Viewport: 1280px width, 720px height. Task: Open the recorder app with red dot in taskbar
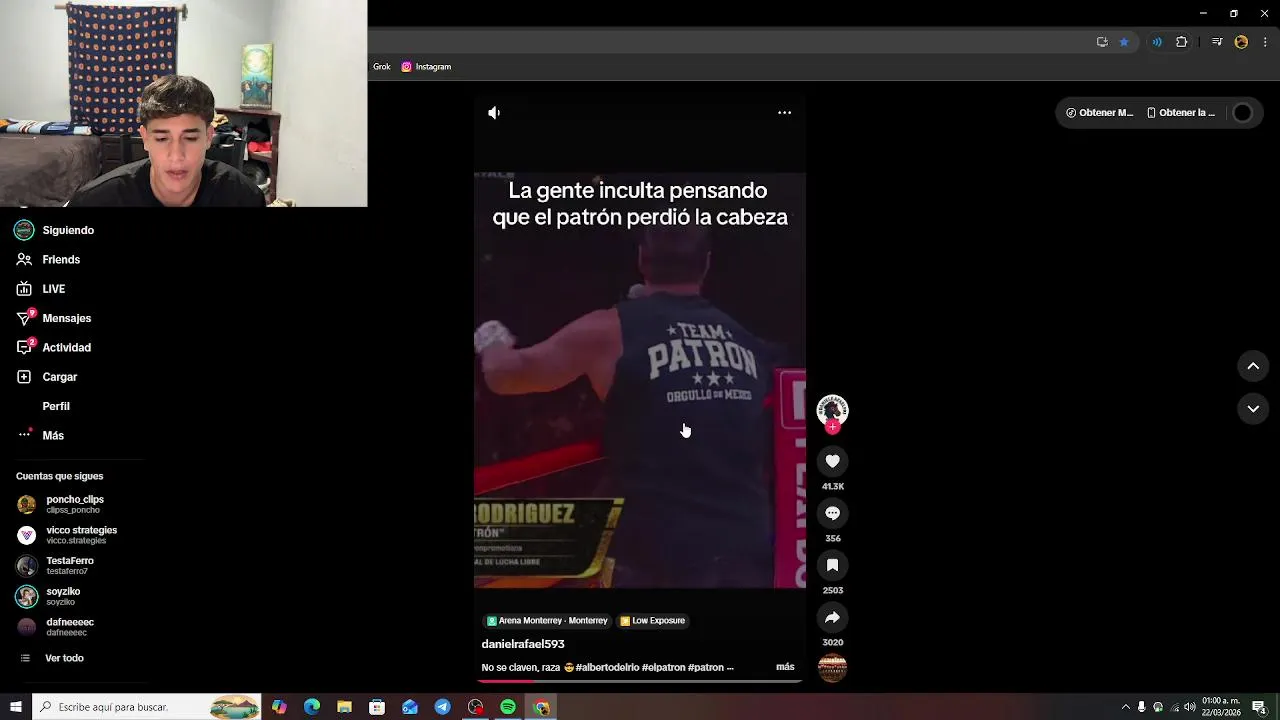click(475, 707)
